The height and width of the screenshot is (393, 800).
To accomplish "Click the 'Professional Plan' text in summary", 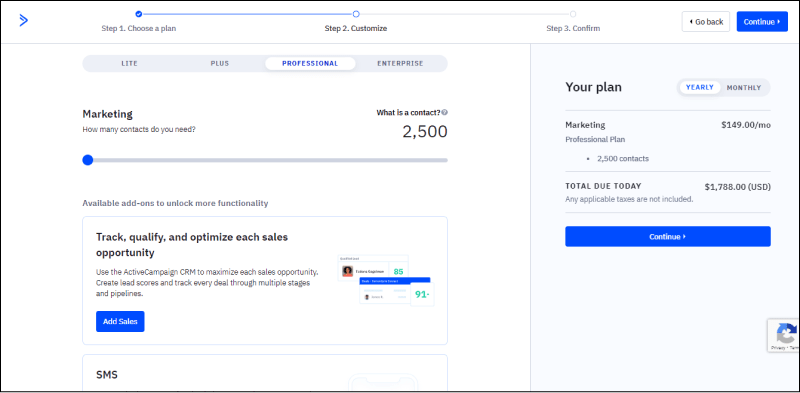I will 595,139.
